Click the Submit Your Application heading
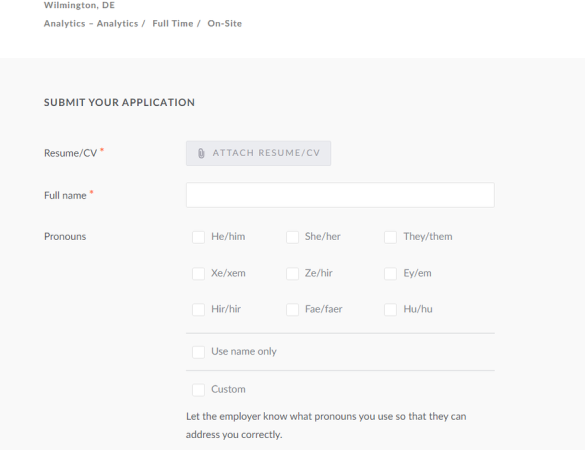This screenshot has height=450, width=585. pos(119,103)
